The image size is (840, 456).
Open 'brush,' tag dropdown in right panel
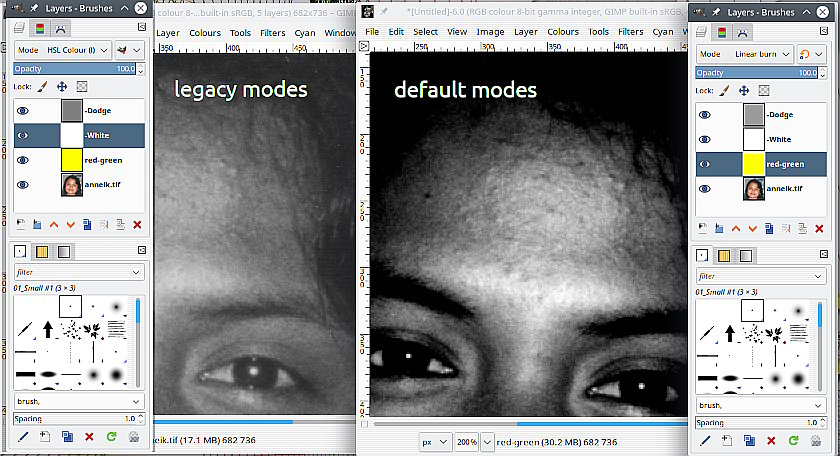click(x=818, y=405)
